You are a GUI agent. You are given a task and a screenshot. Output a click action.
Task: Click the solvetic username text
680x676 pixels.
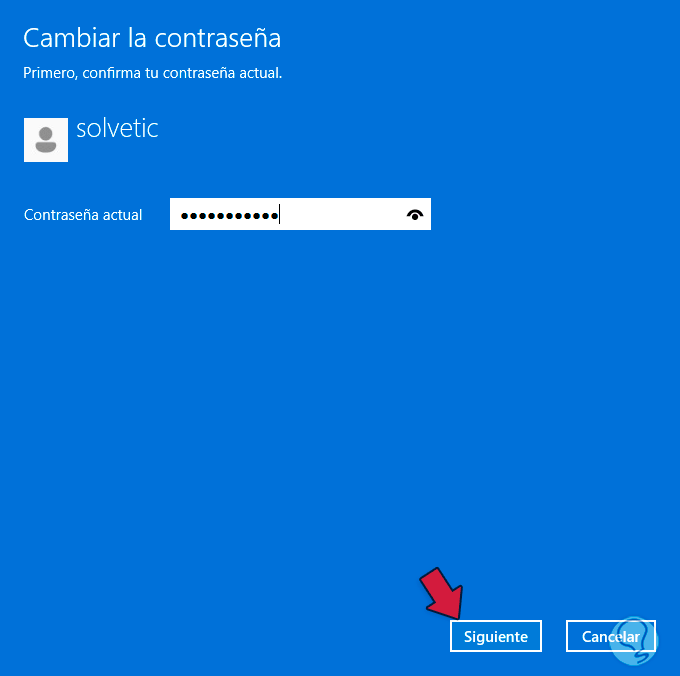coord(117,128)
